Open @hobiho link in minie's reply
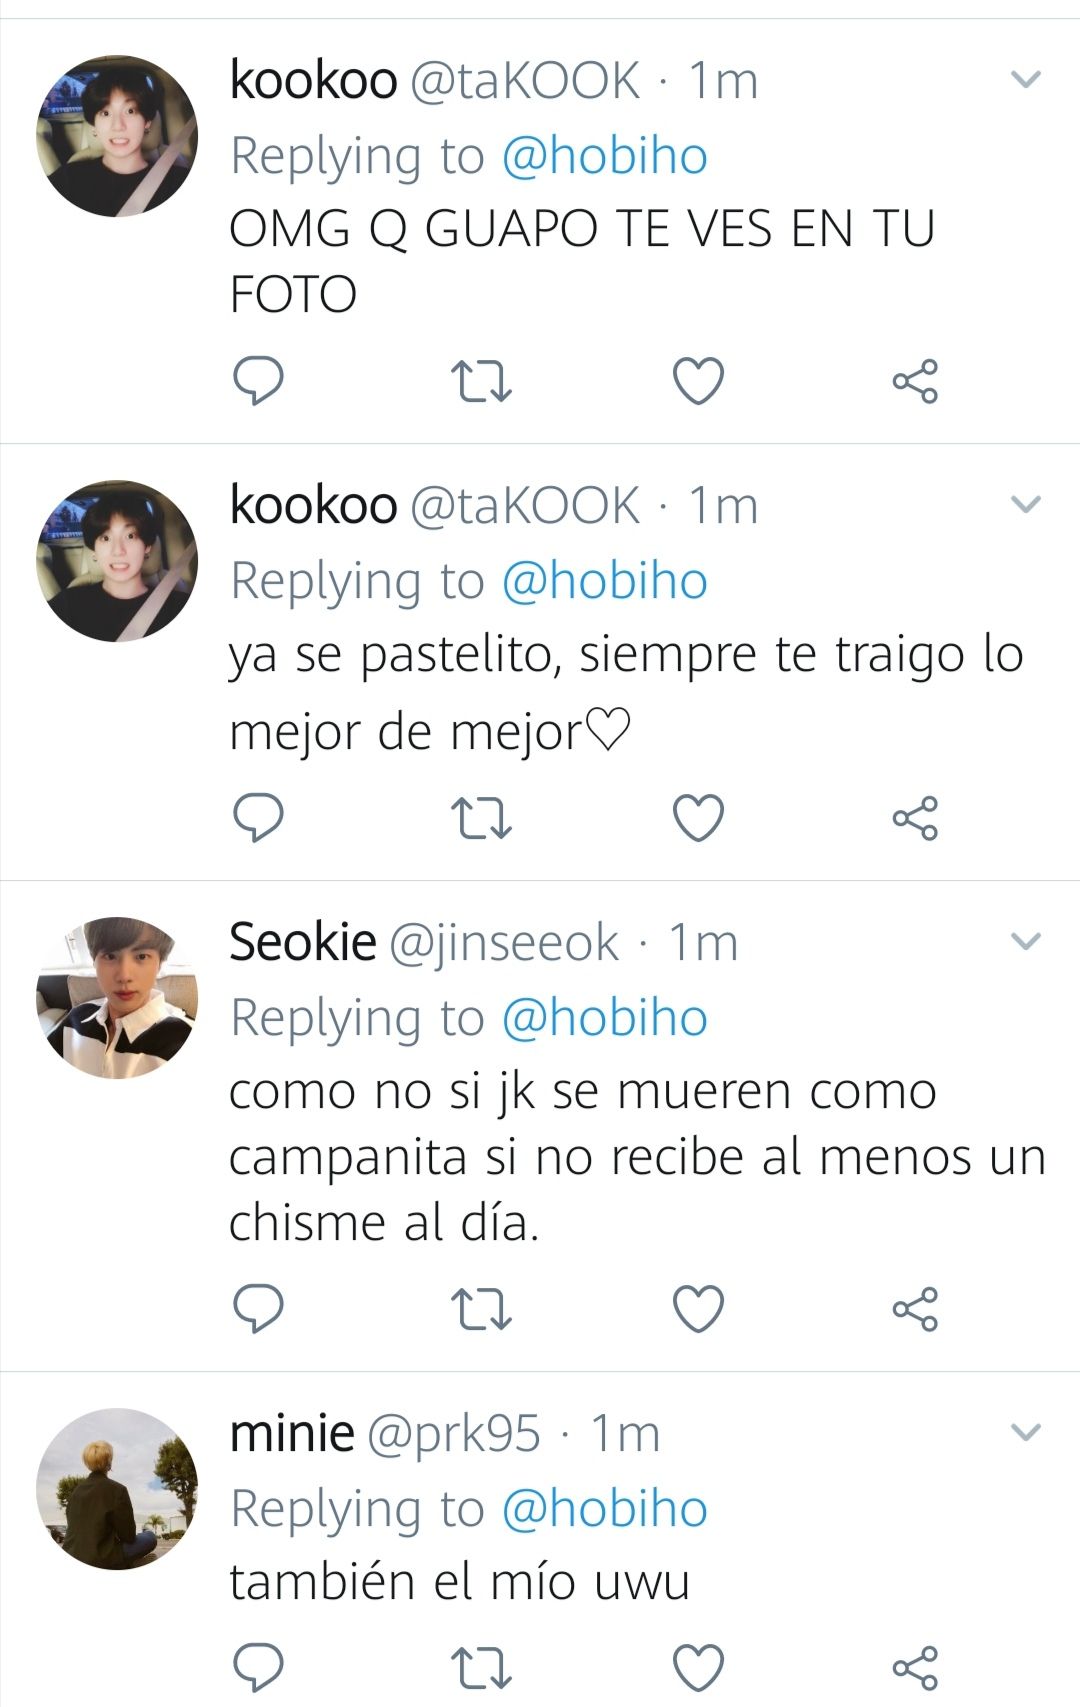 tap(604, 1509)
